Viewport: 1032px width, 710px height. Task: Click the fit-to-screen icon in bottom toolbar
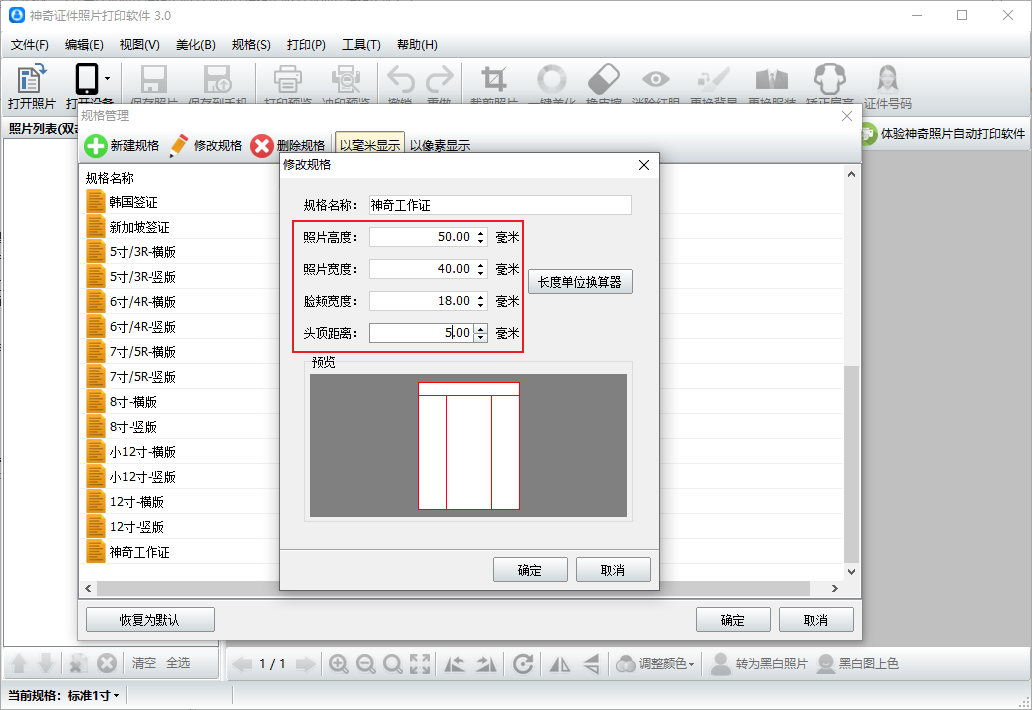(420, 664)
